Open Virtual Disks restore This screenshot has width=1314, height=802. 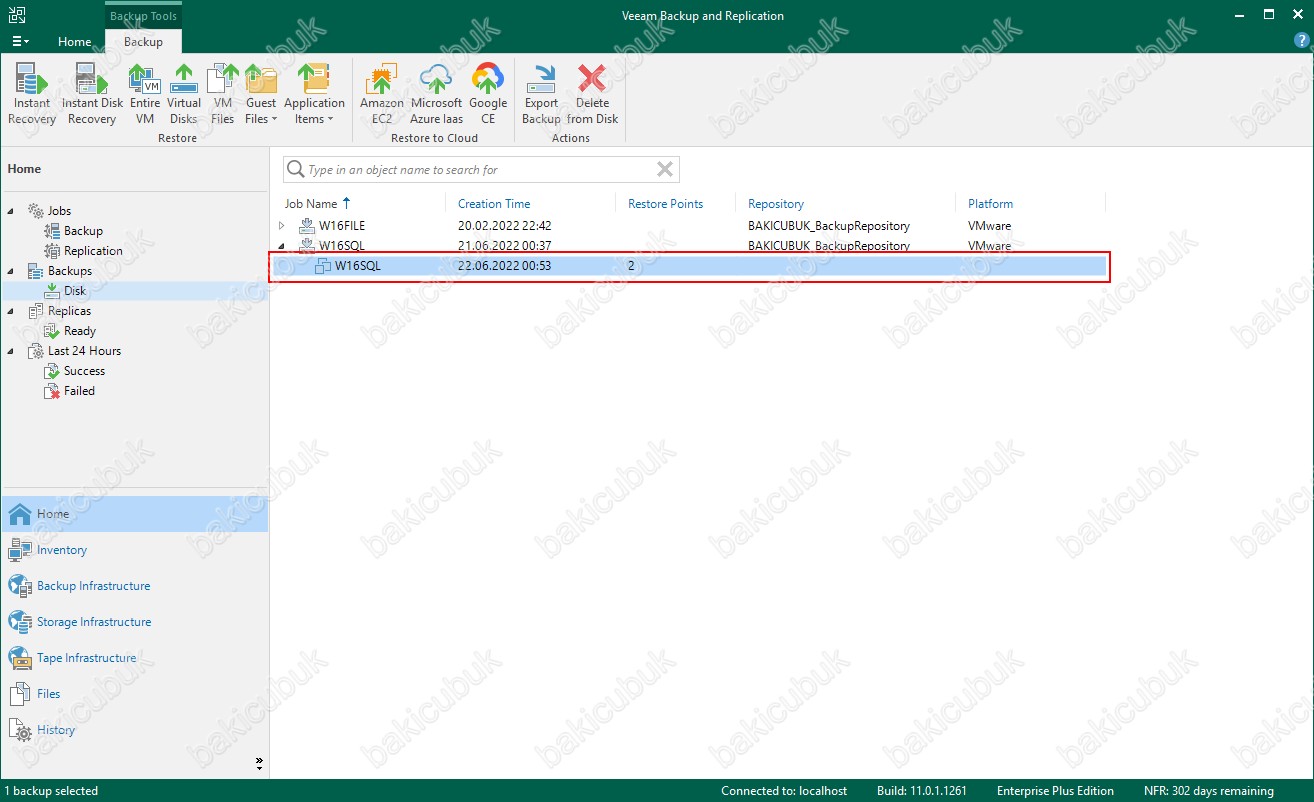click(184, 94)
